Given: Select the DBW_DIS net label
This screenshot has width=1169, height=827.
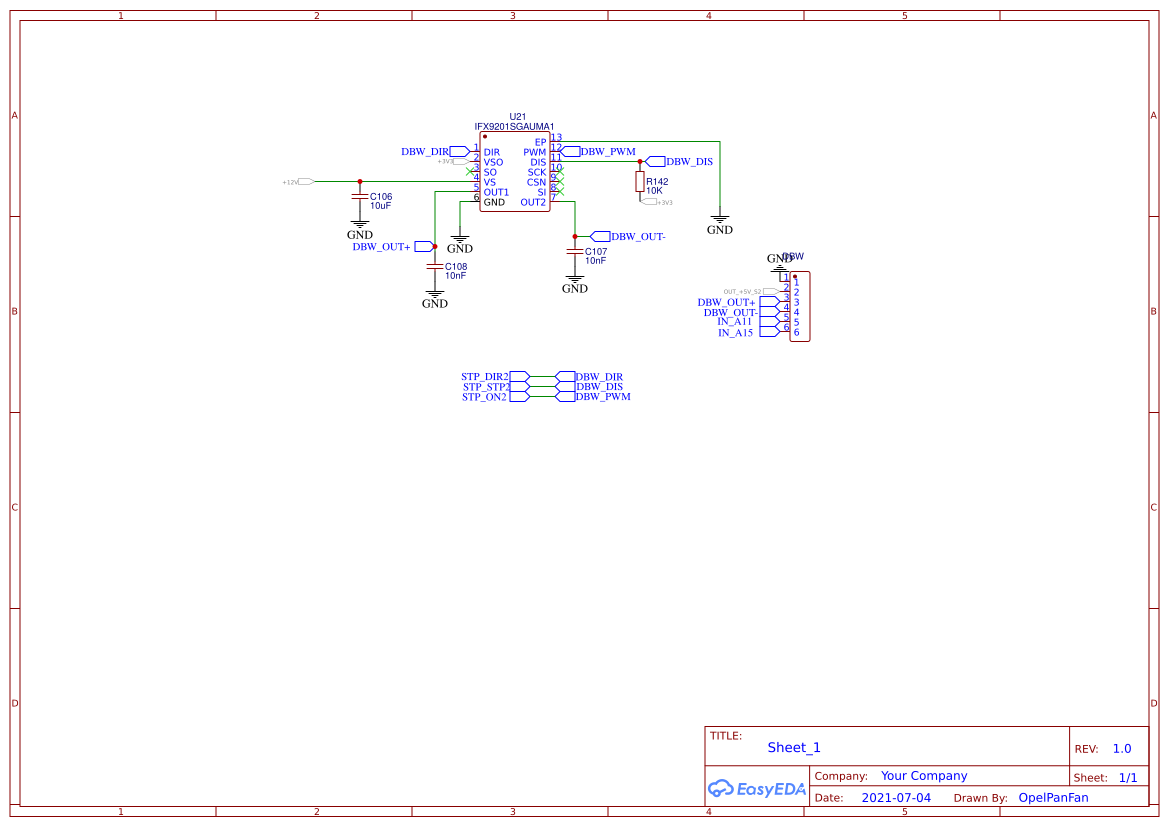Looking at the screenshot, I should (x=686, y=160).
